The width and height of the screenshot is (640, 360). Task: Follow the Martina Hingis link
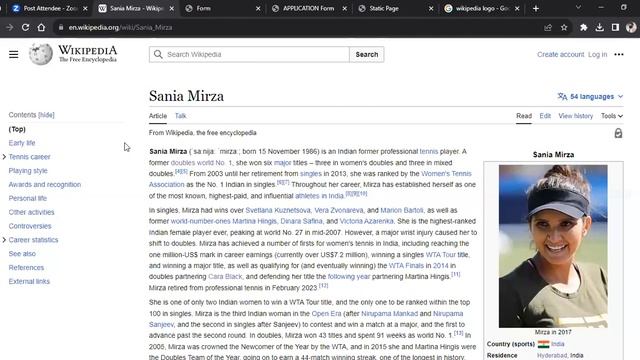254,221
